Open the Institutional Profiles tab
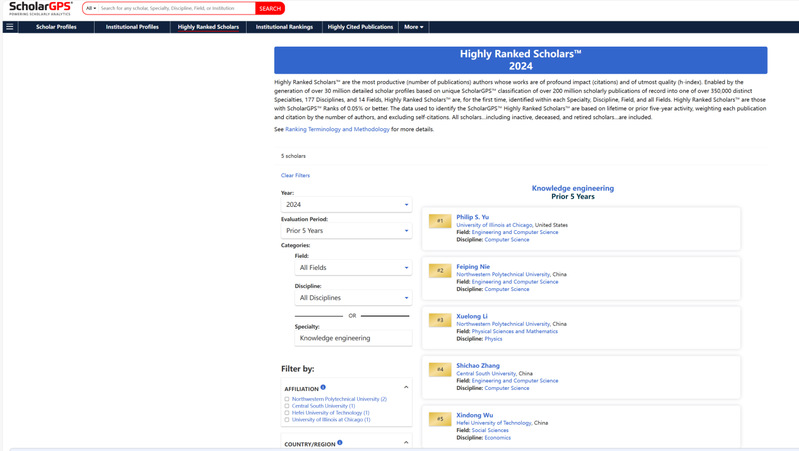Image resolution: width=799 pixels, height=451 pixels. pos(132,27)
